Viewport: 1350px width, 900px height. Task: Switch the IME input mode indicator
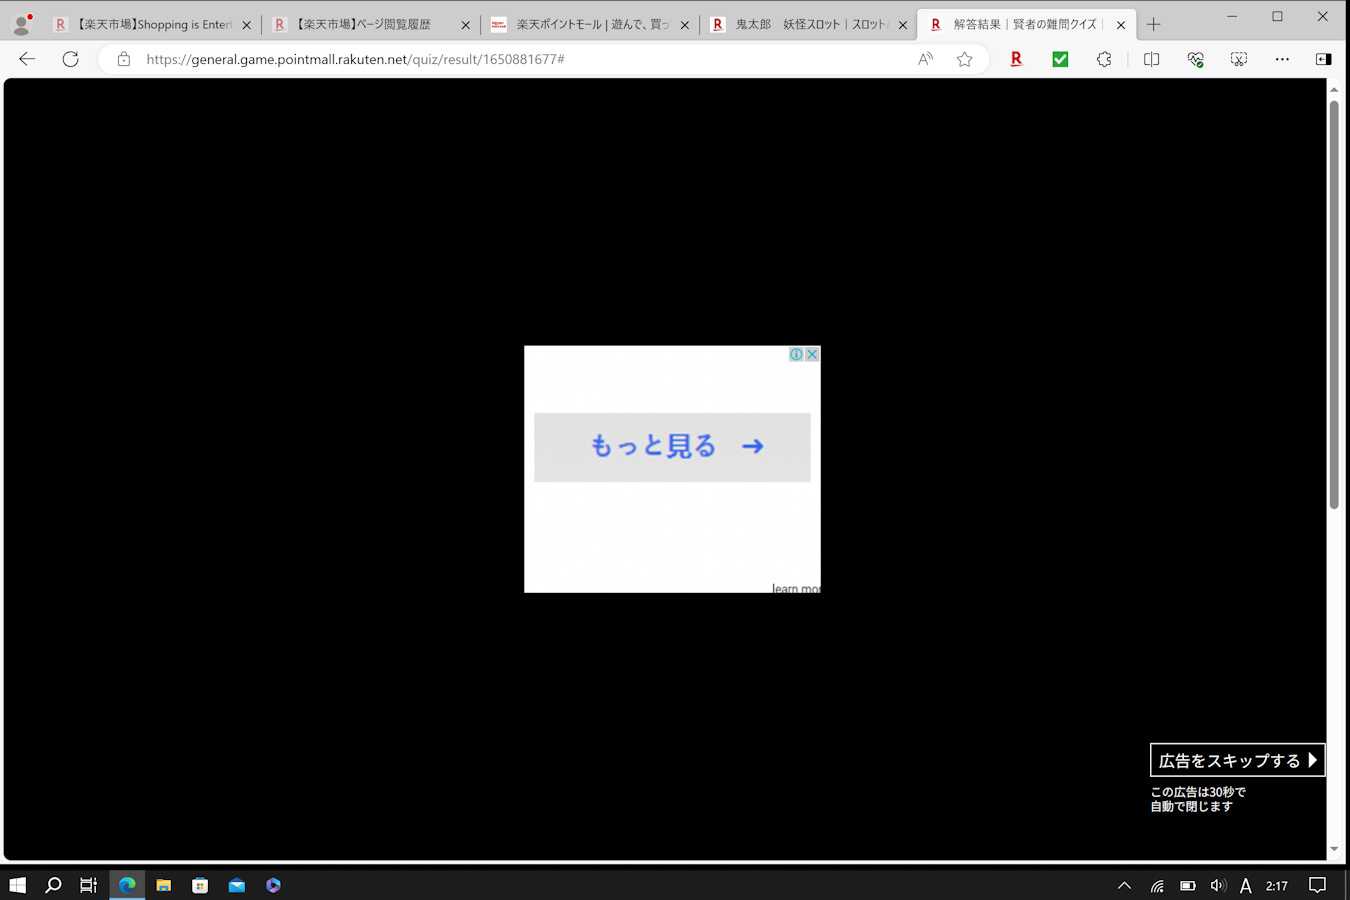coord(1246,885)
